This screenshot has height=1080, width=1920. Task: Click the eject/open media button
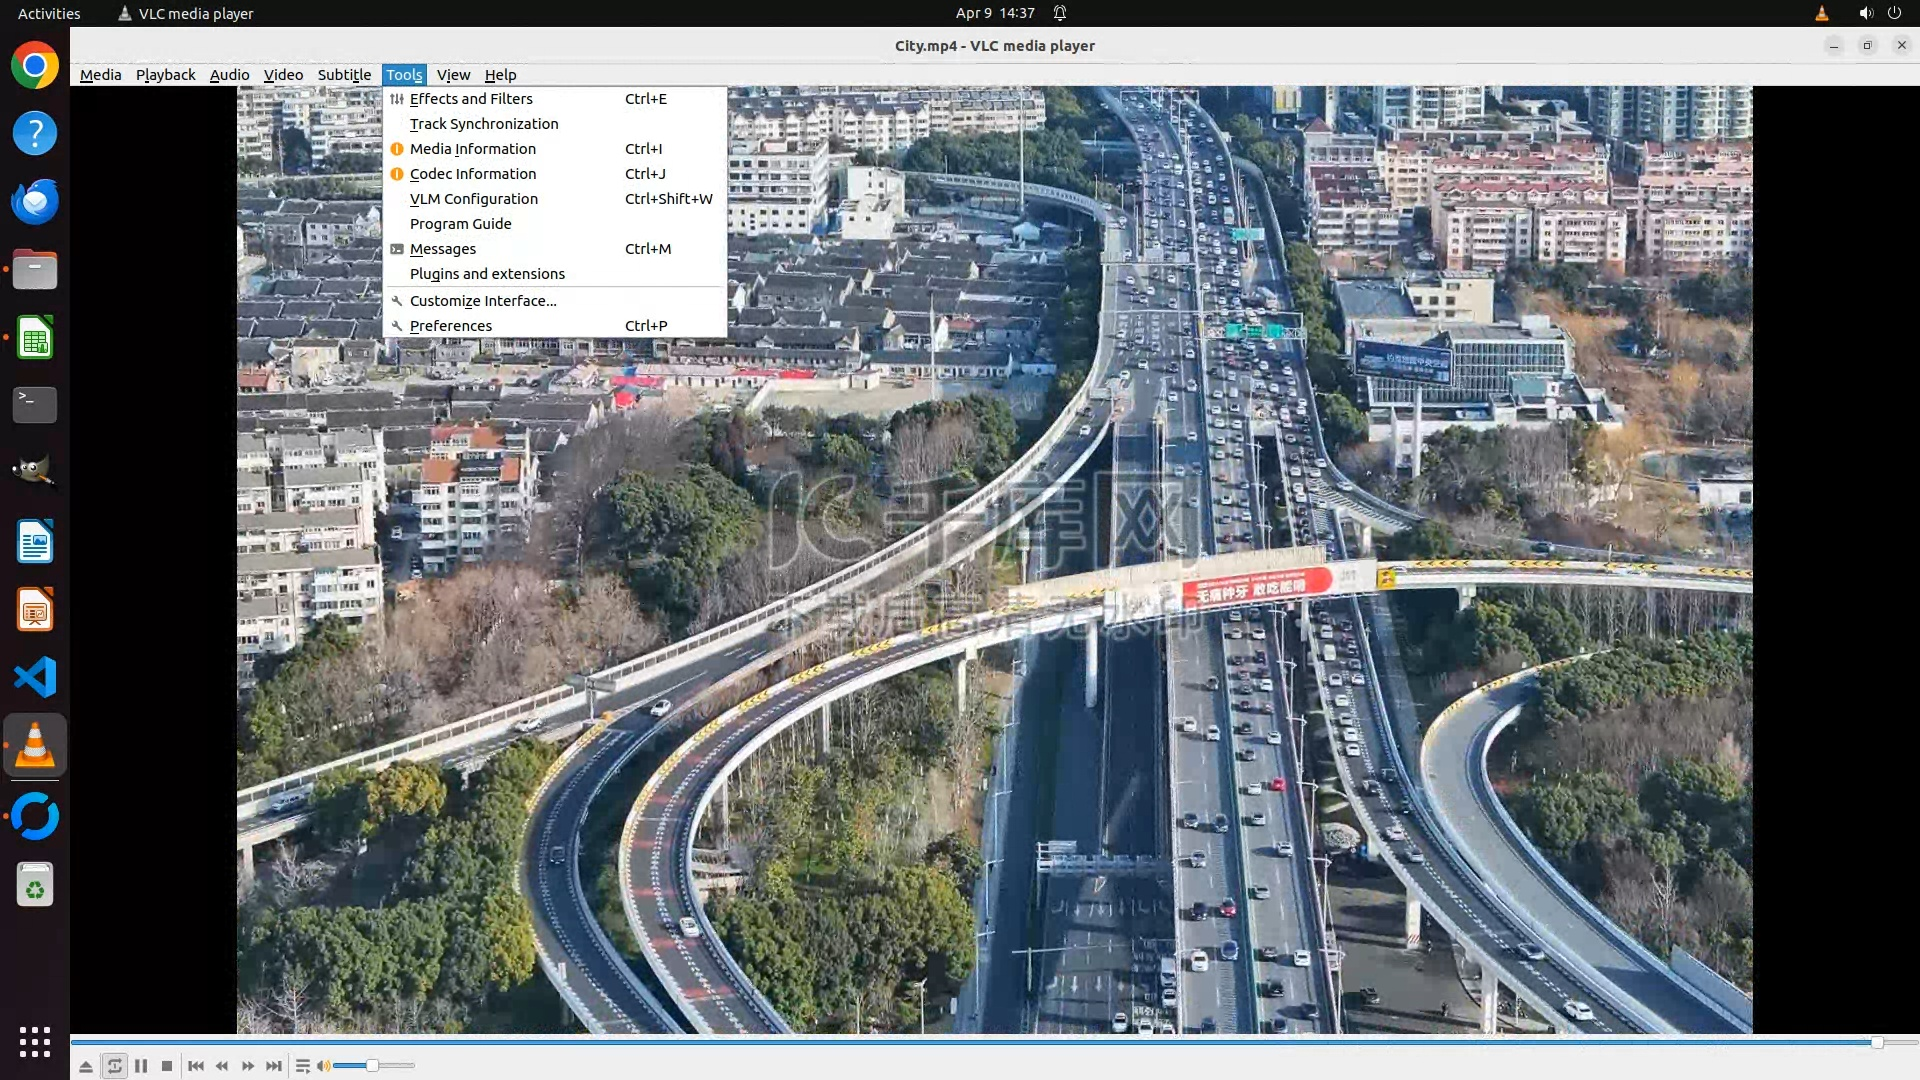pyautogui.click(x=86, y=1066)
